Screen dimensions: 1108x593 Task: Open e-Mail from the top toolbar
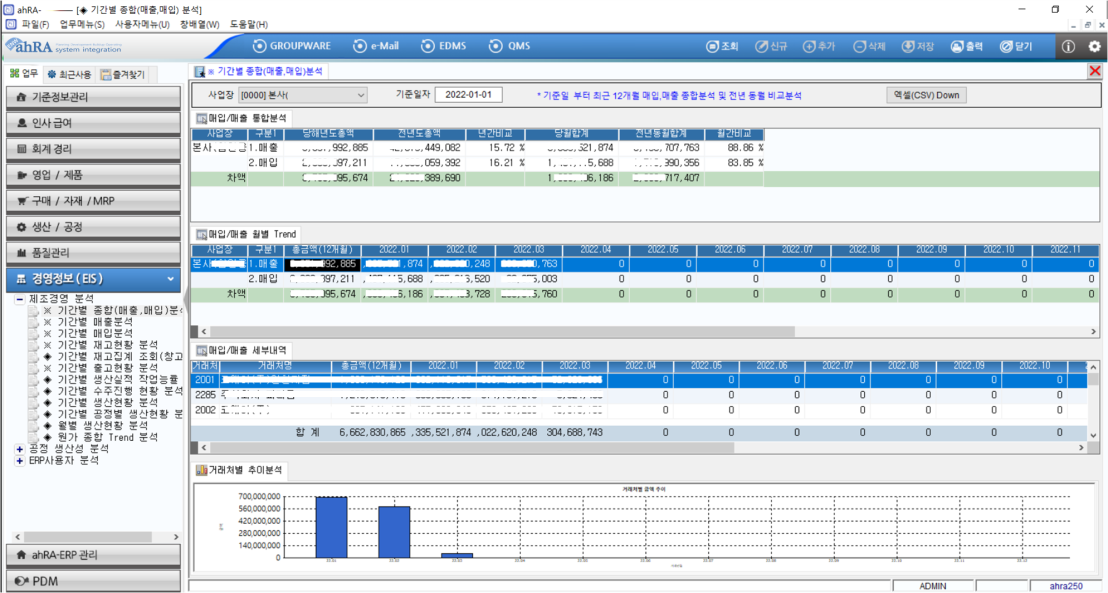pos(376,46)
